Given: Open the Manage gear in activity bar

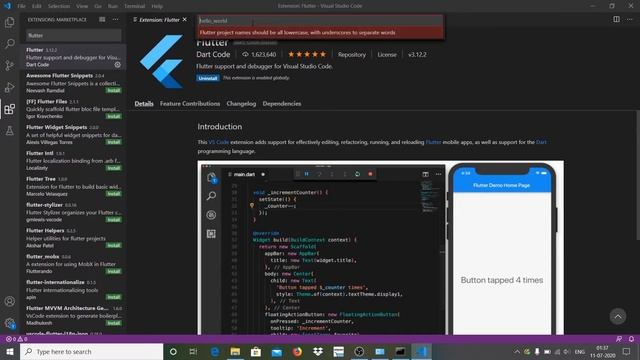Looking at the screenshot, I should (9, 323).
